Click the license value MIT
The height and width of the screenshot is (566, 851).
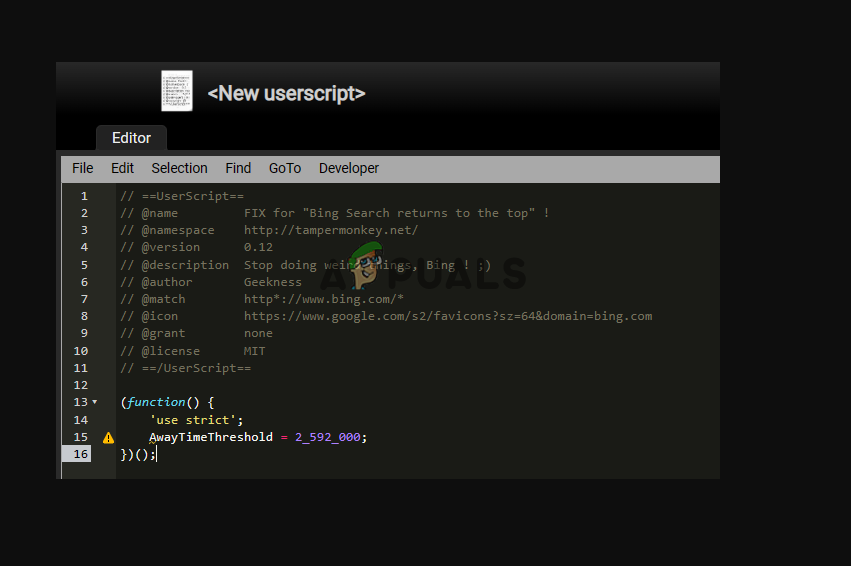[x=255, y=351]
